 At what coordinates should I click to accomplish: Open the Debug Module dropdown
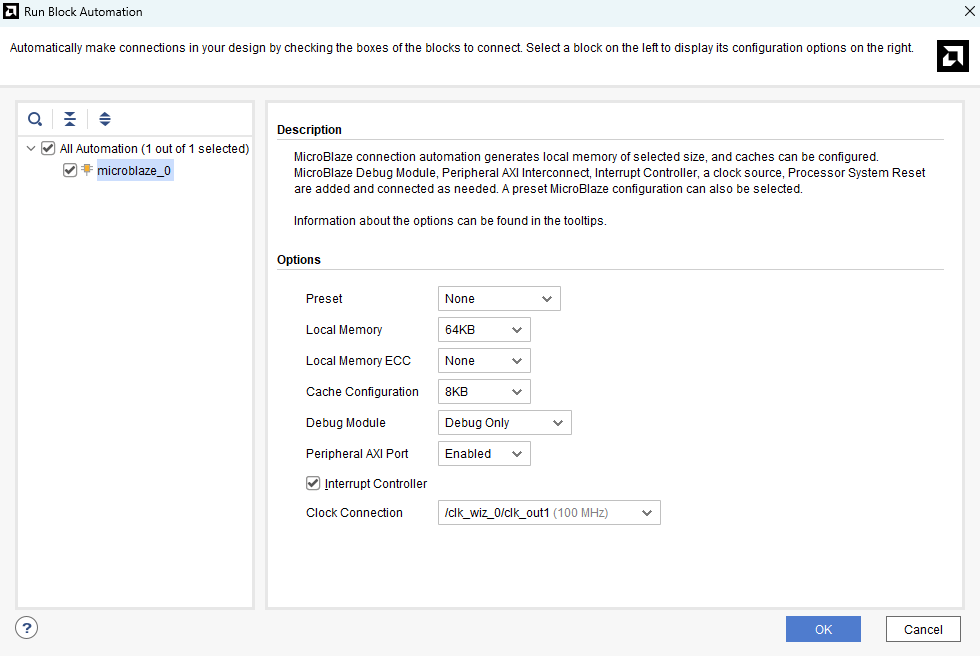(504, 423)
